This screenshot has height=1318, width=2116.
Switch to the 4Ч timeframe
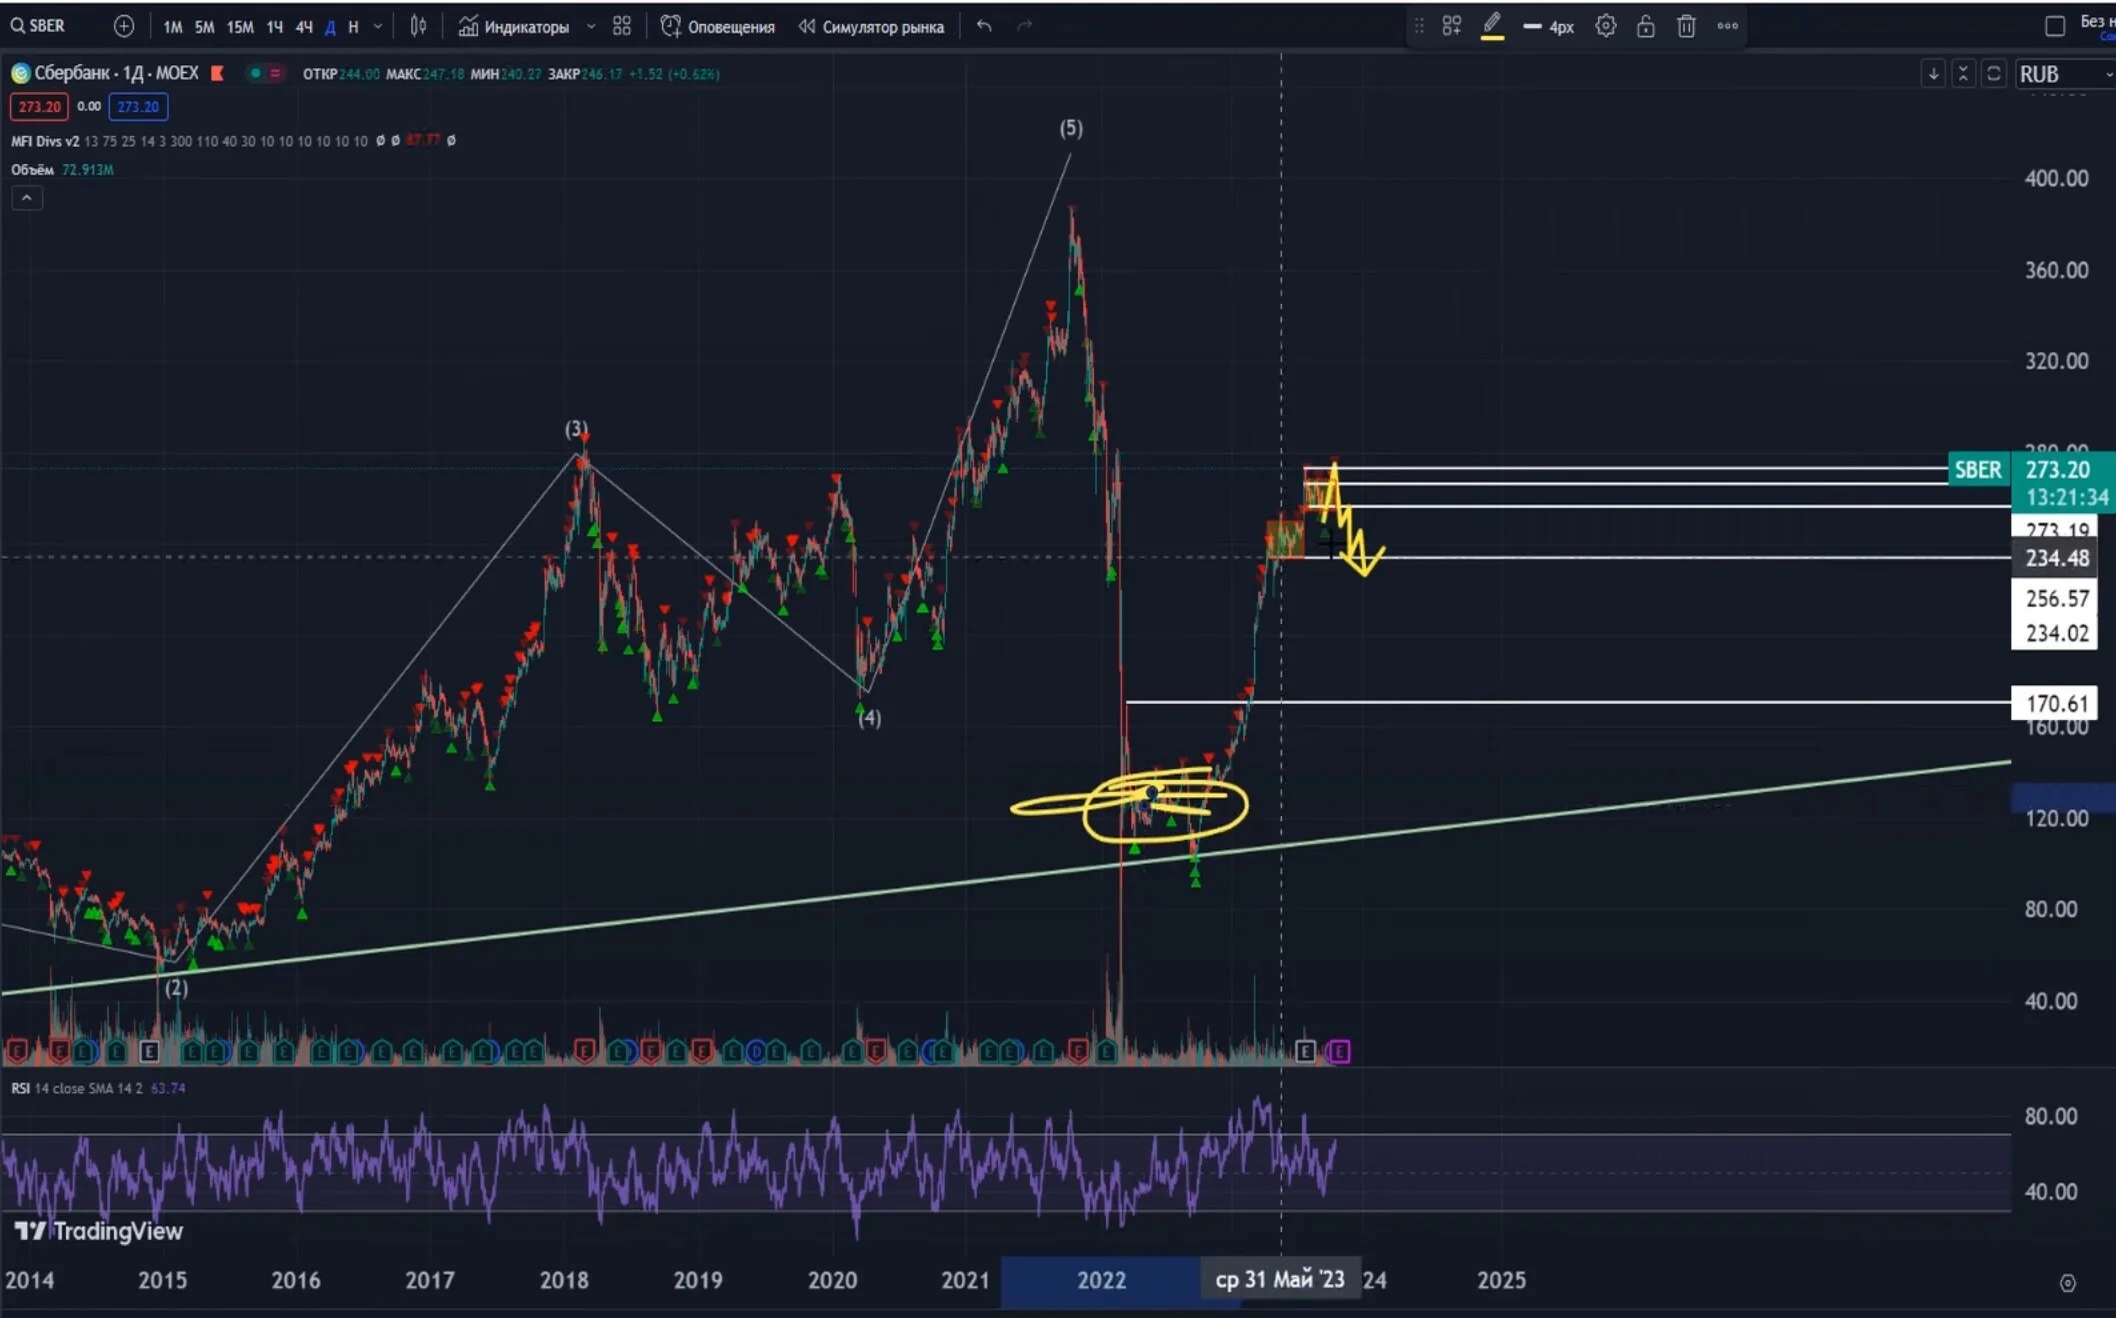(304, 27)
